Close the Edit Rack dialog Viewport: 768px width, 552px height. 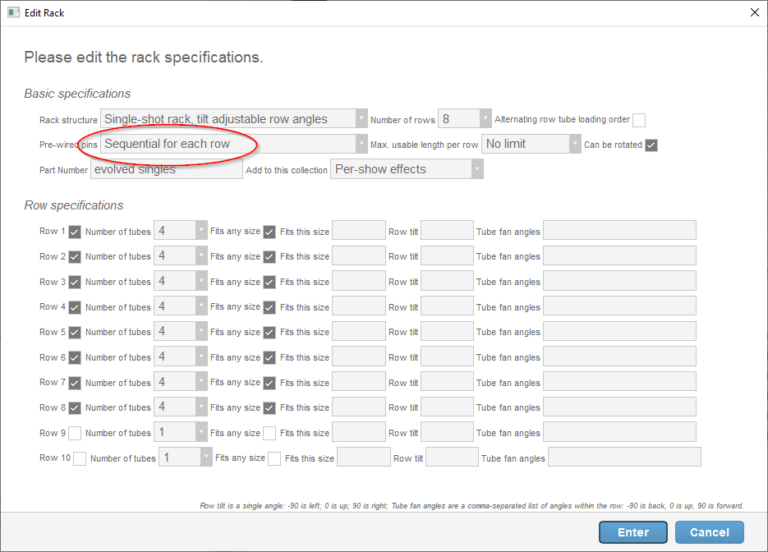coord(752,12)
